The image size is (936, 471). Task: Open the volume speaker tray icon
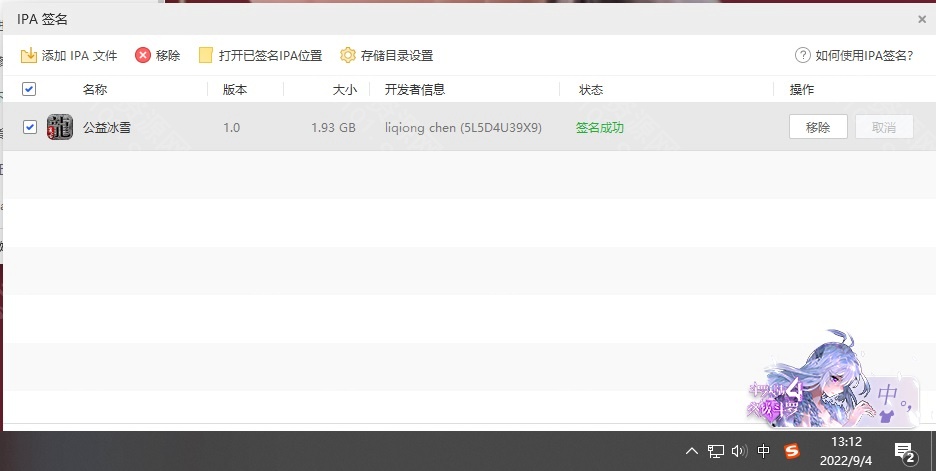tap(739, 451)
